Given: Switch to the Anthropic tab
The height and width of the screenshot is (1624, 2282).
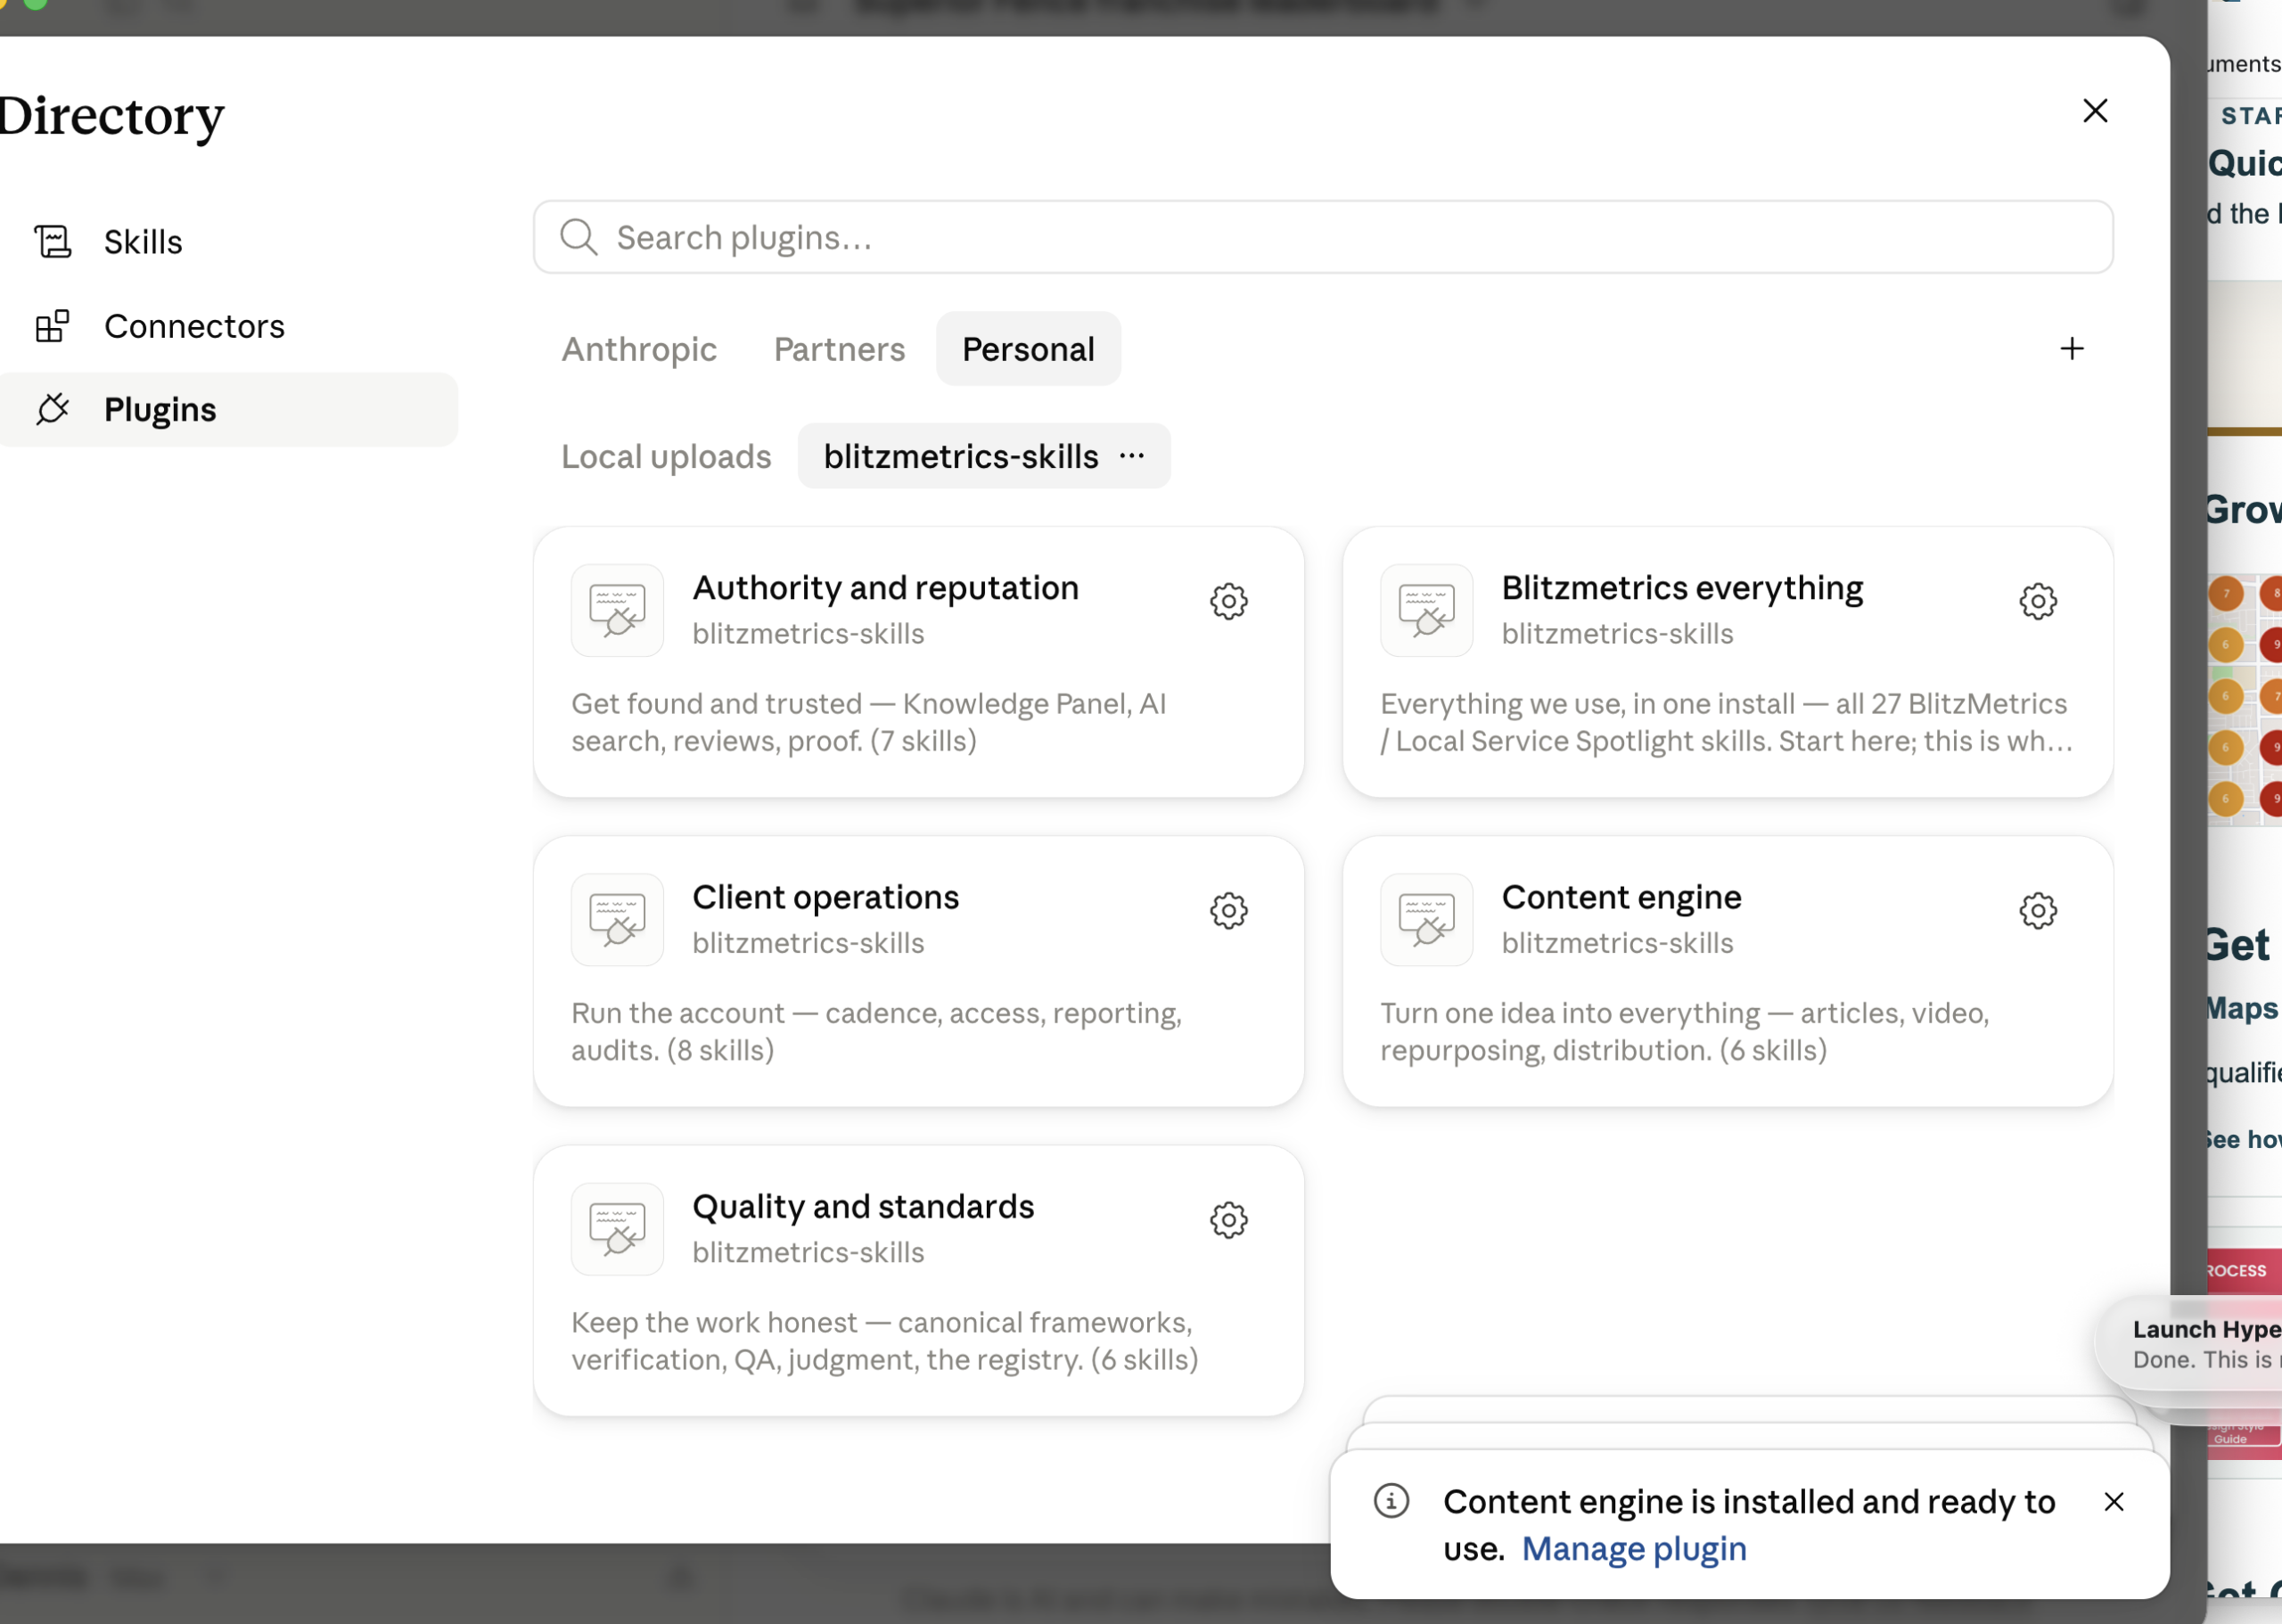Looking at the screenshot, I should 638,349.
